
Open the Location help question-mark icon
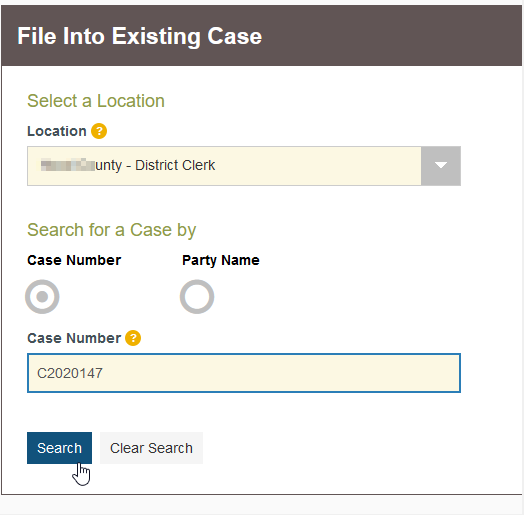(x=99, y=131)
